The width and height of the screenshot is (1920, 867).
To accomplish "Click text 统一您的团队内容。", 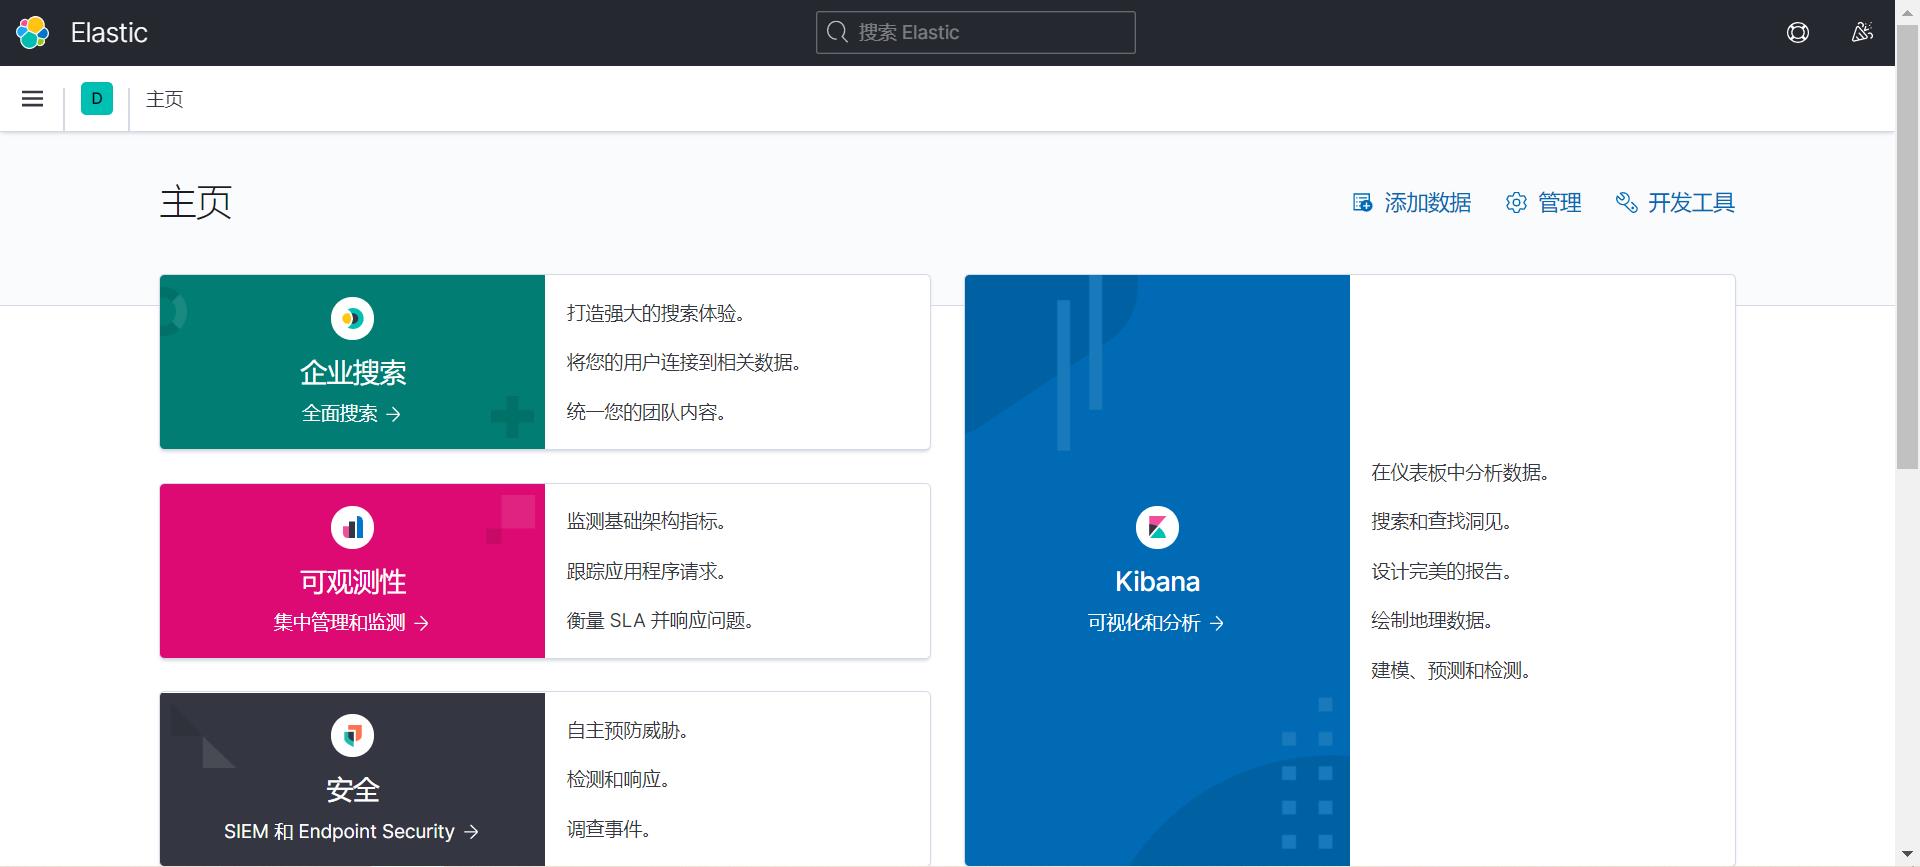I will click(646, 413).
